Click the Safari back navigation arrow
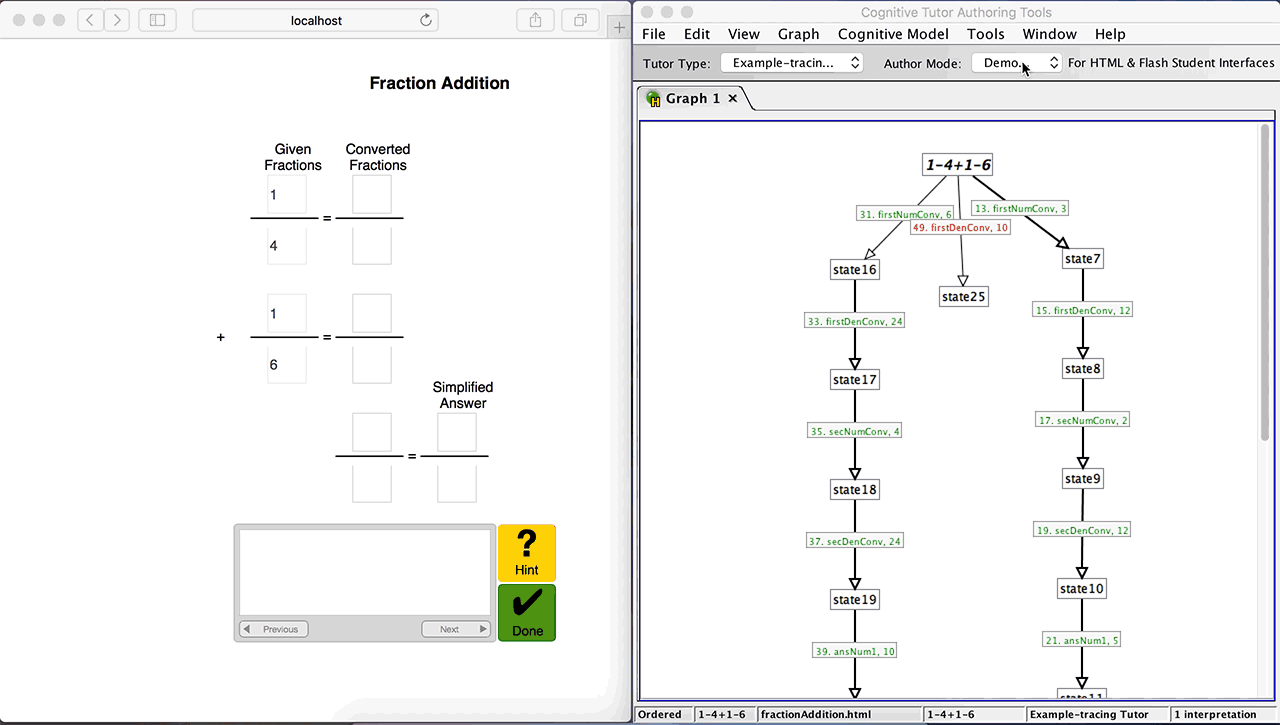This screenshot has width=1280, height=725. point(91,20)
